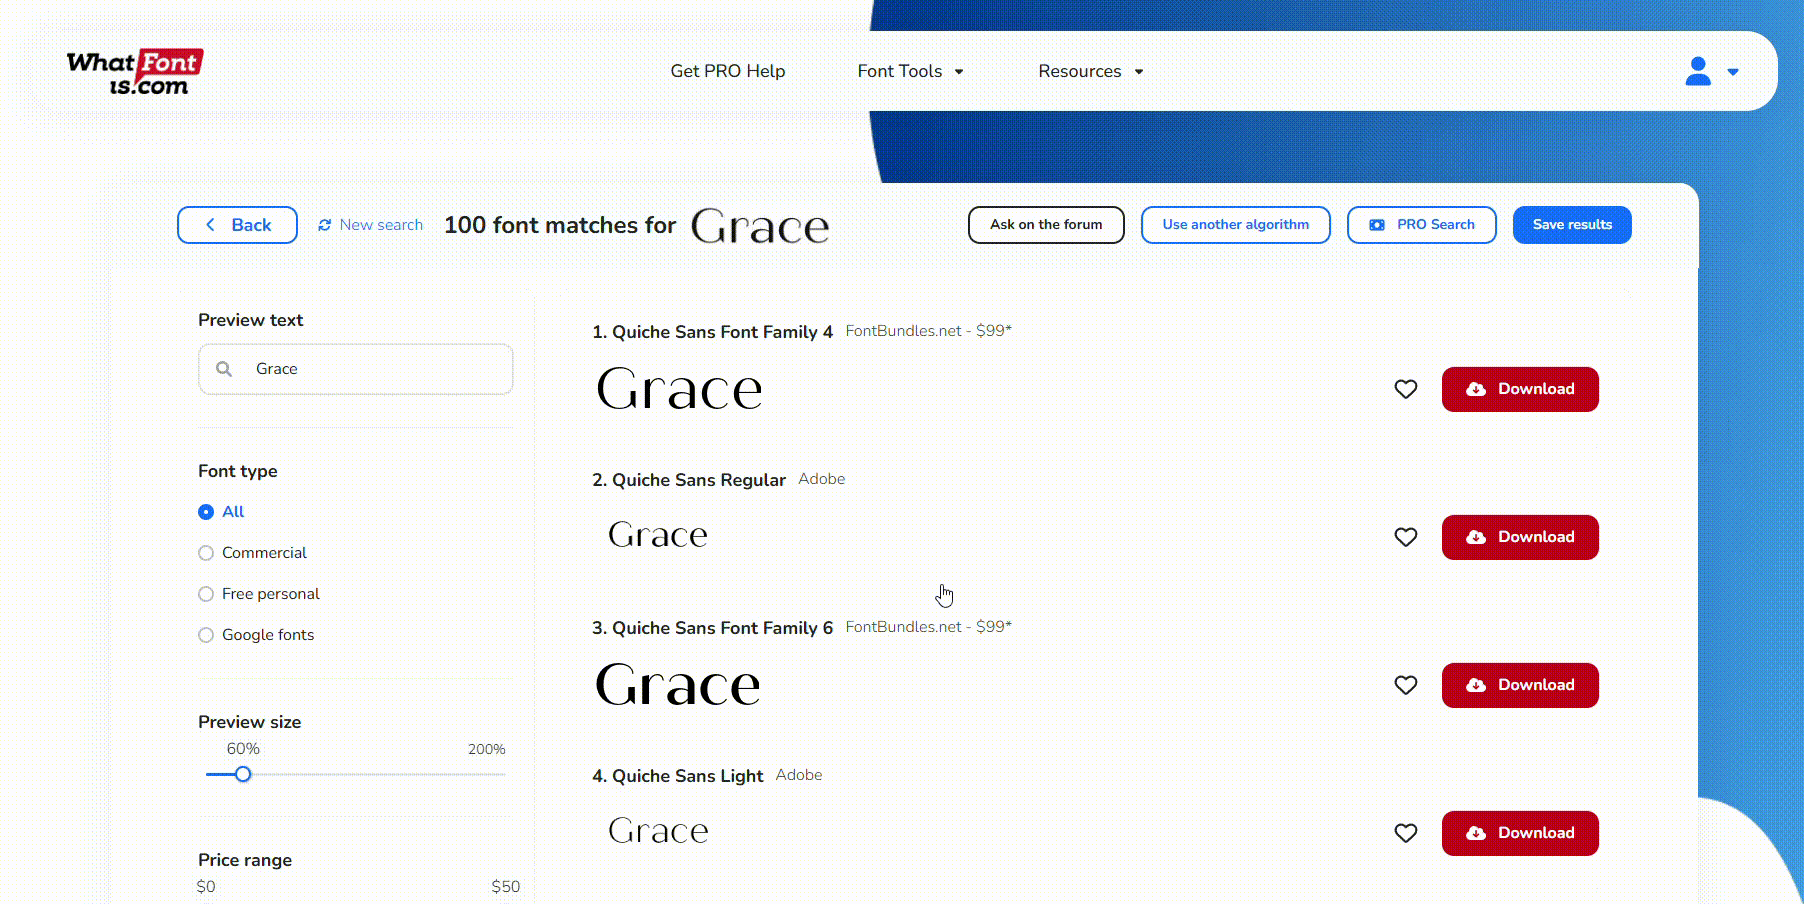The width and height of the screenshot is (1804, 904).
Task: Click Grace preview of Quiche Sans Regular
Action: point(658,535)
